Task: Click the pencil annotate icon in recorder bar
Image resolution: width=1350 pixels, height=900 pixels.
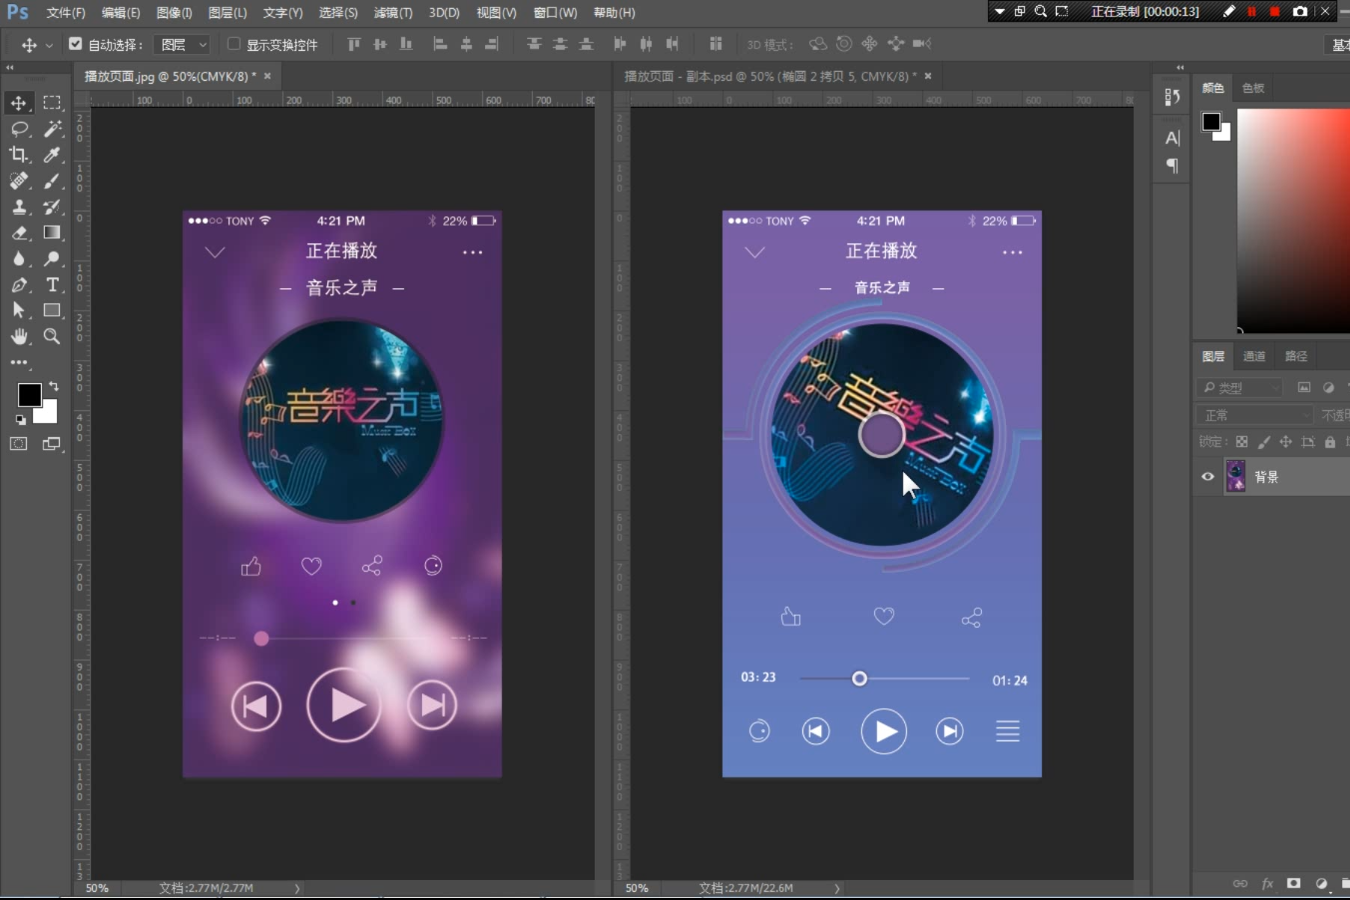Action: tap(1229, 12)
